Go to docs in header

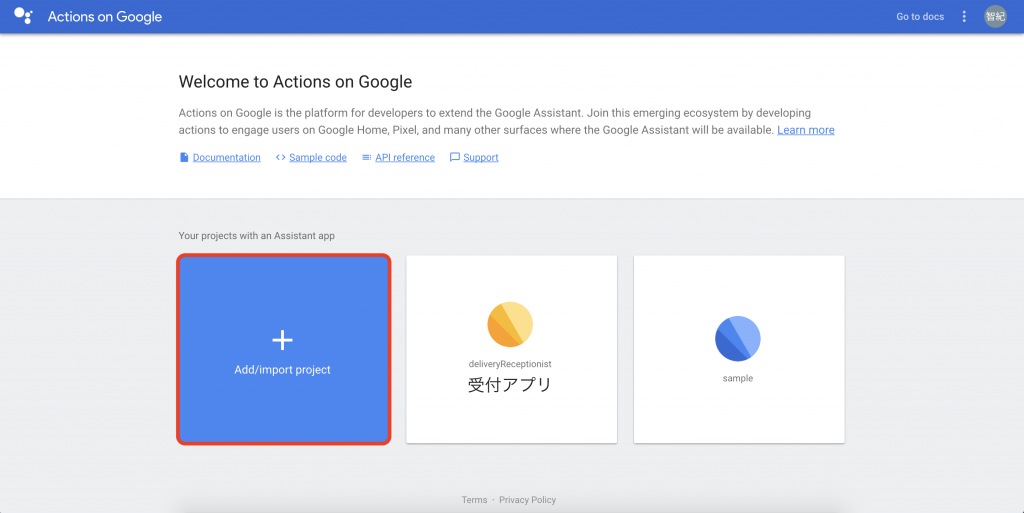[920, 16]
